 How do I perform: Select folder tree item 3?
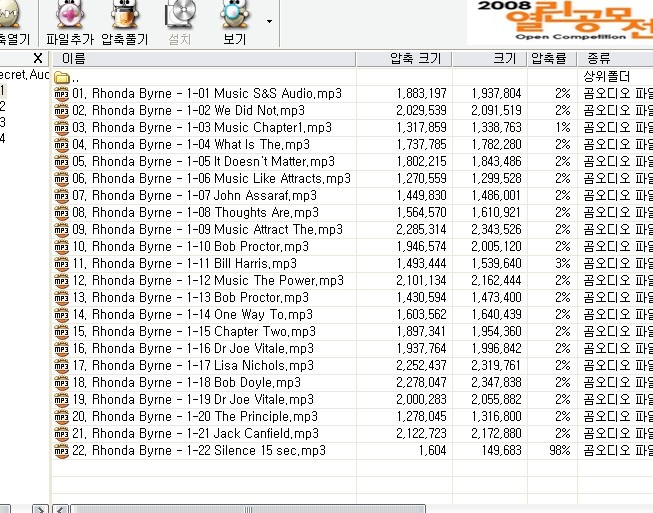tap(3, 122)
